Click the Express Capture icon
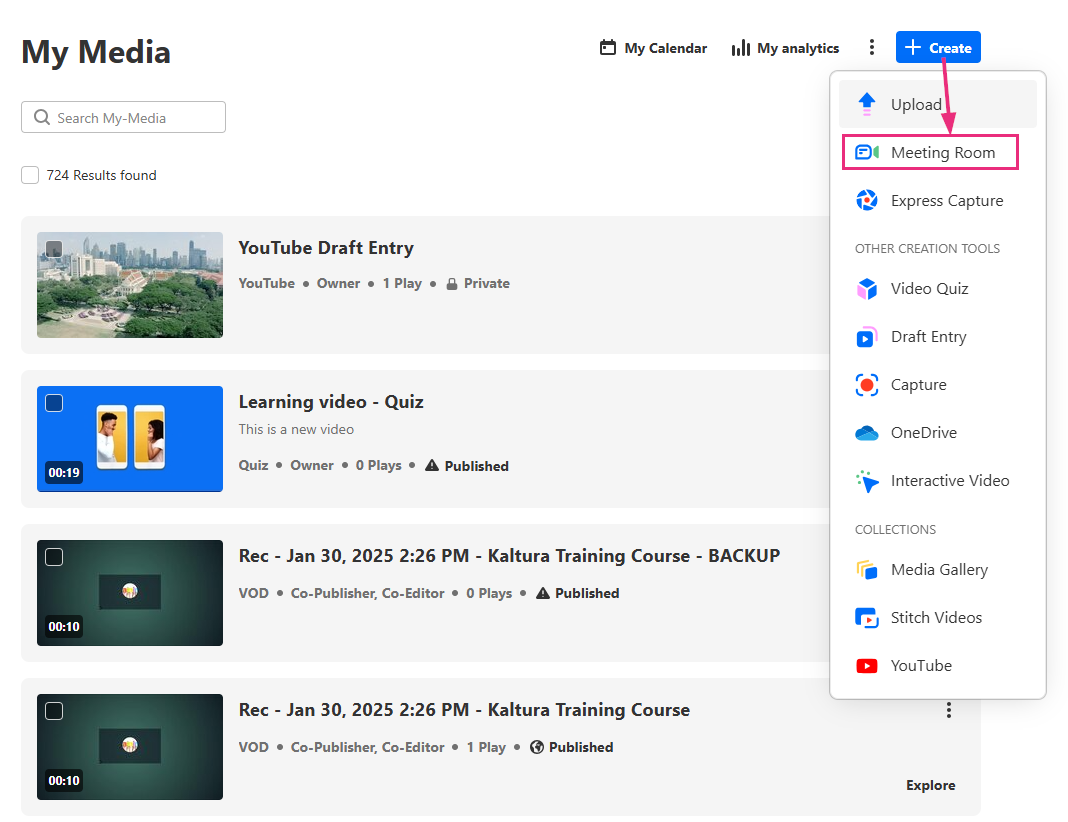 (866, 200)
